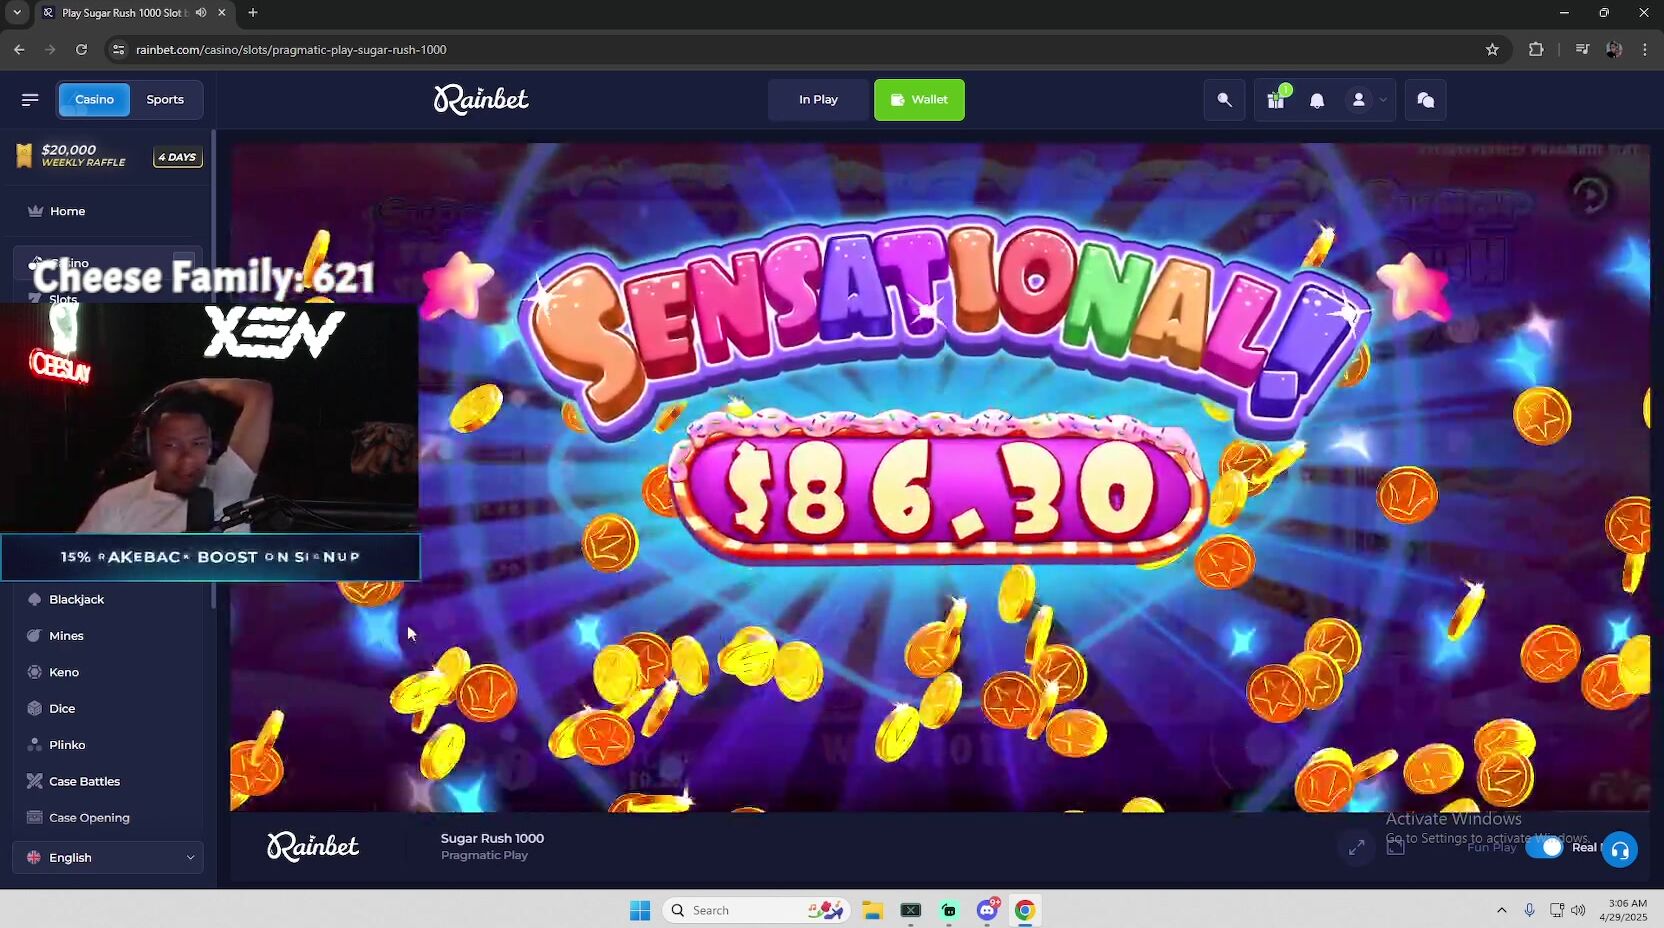Show hidden system tray icons chevron

pos(1501,910)
